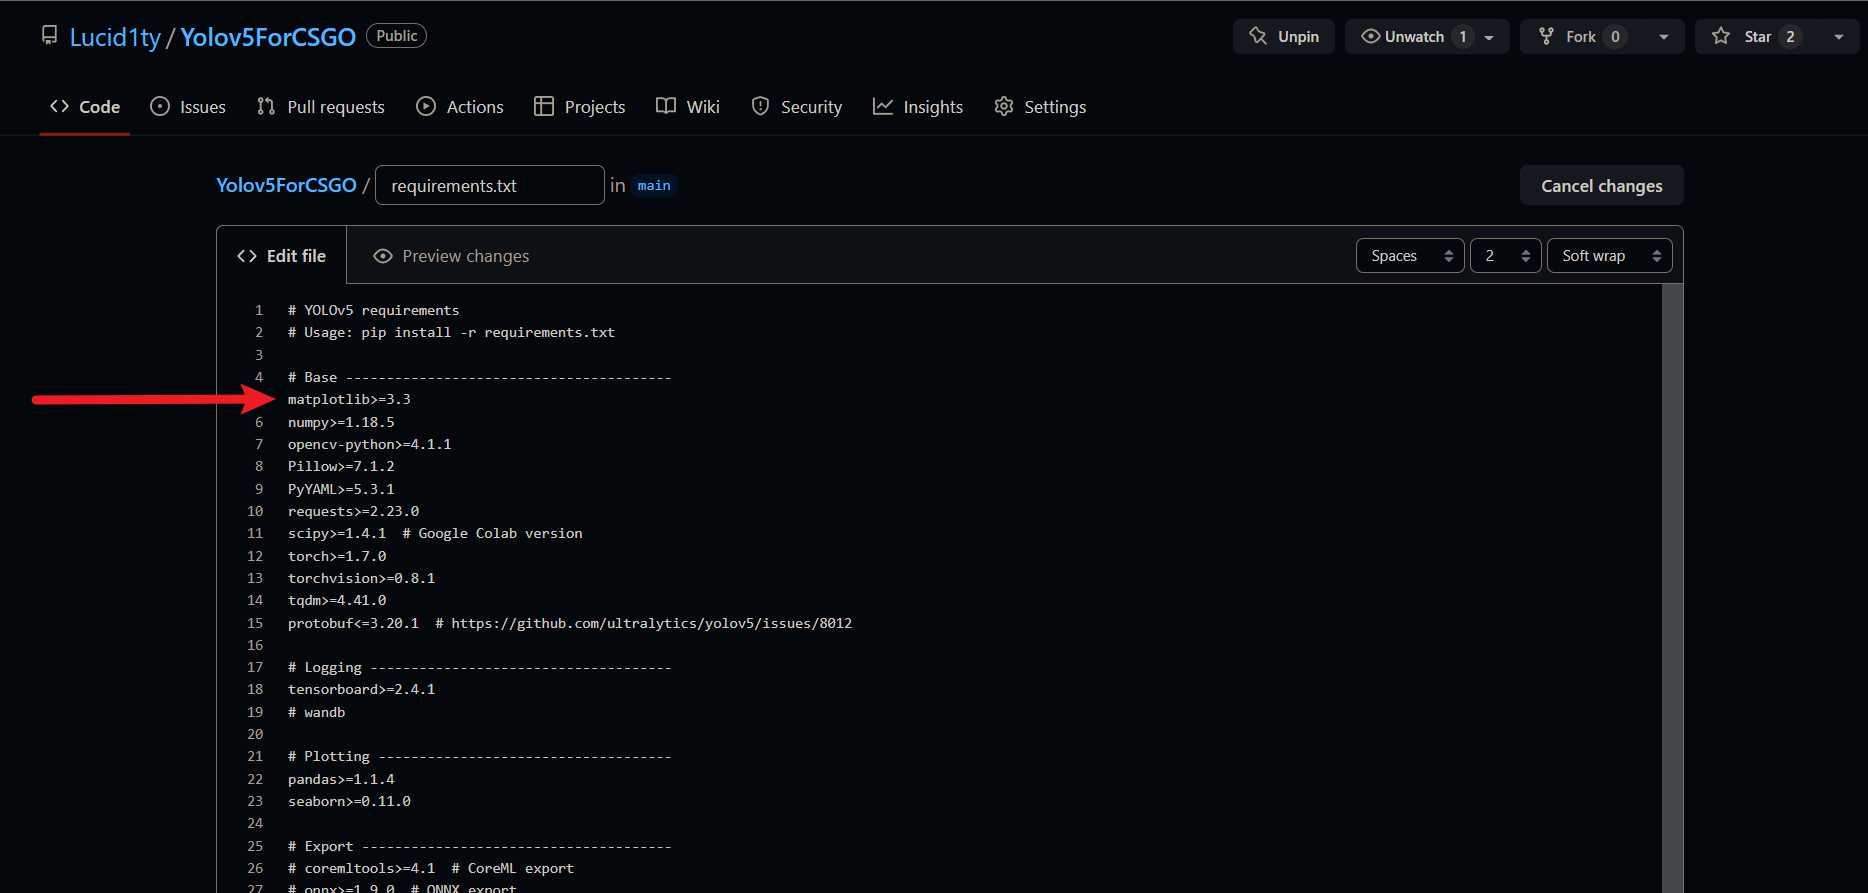
Task: Click the Security shield icon
Action: coord(761,106)
